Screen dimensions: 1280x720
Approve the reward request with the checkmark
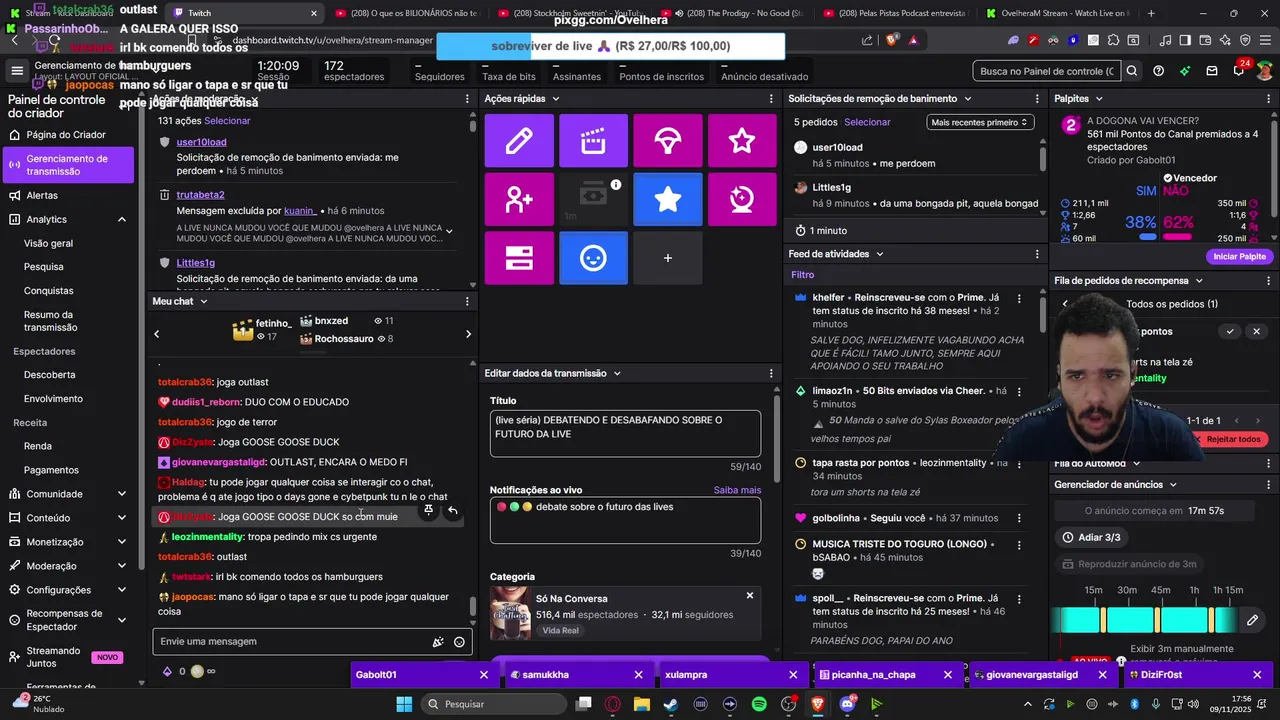click(x=1230, y=331)
